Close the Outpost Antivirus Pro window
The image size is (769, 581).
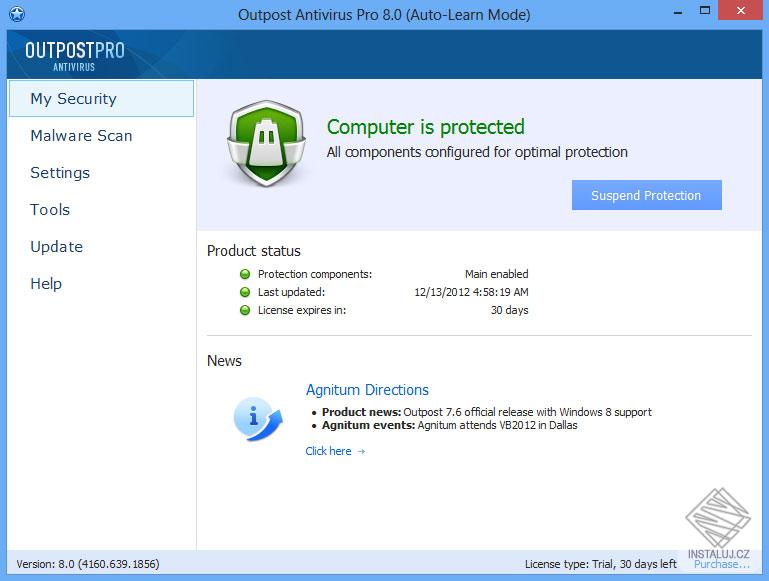741,10
